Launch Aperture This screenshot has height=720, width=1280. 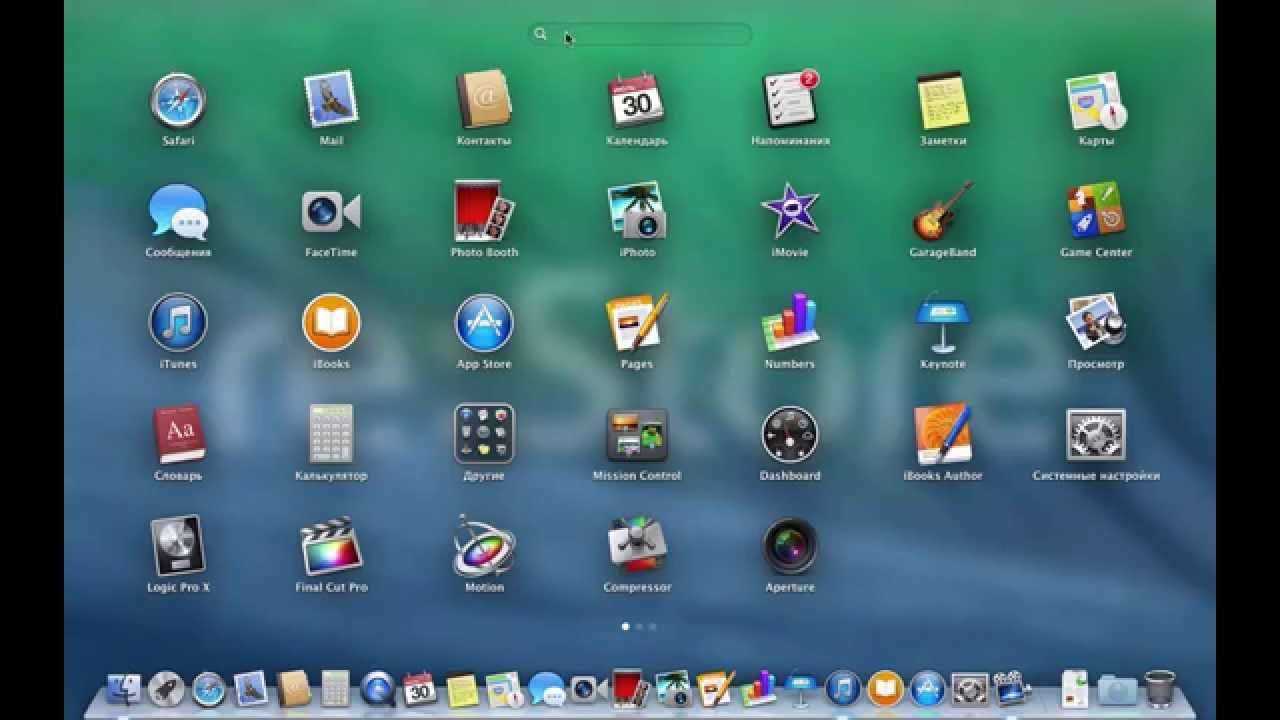pos(790,545)
